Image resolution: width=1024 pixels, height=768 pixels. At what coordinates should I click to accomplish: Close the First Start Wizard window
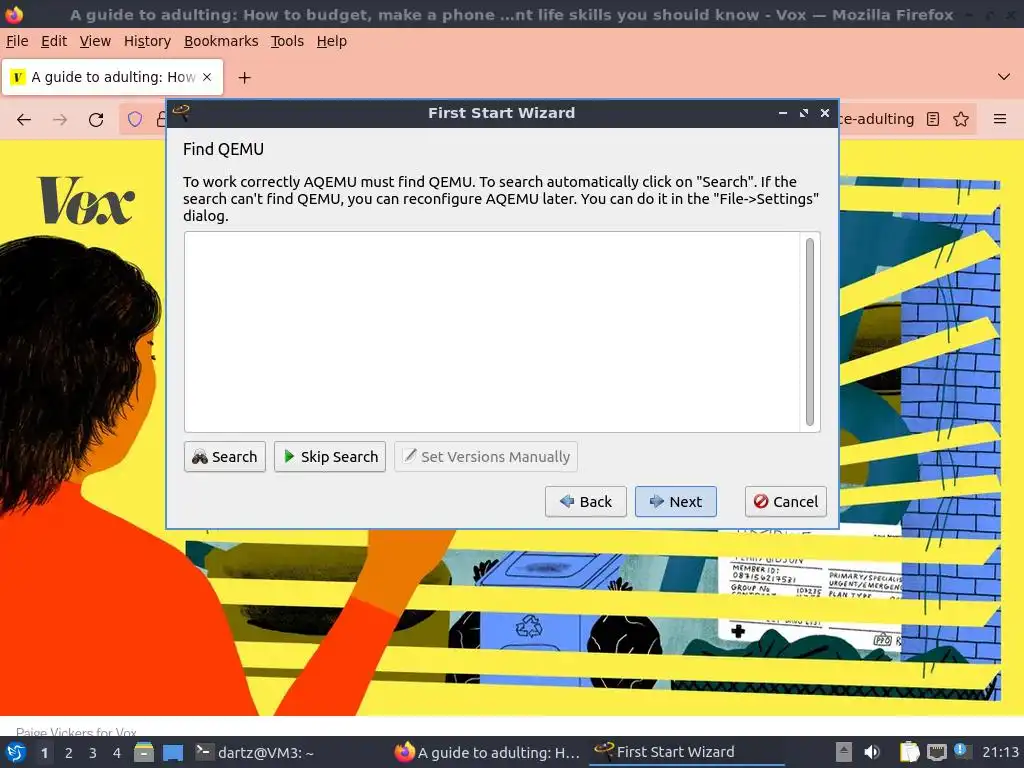click(x=825, y=113)
